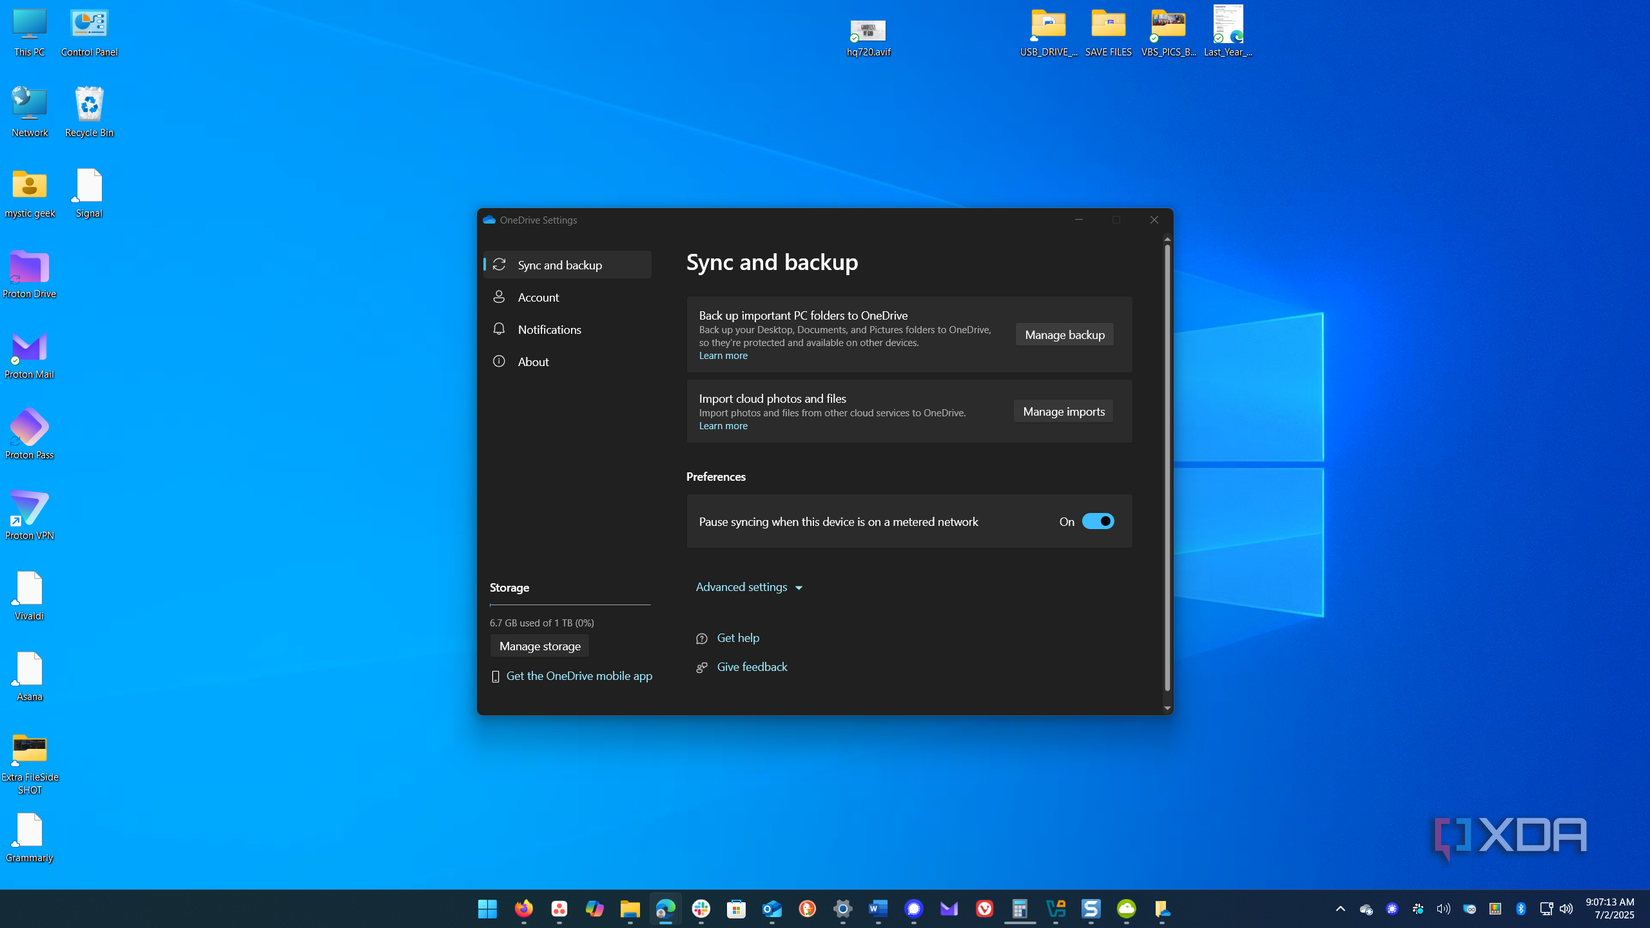This screenshot has height=928, width=1650.
Task: Go to the About tab
Action: [533, 362]
